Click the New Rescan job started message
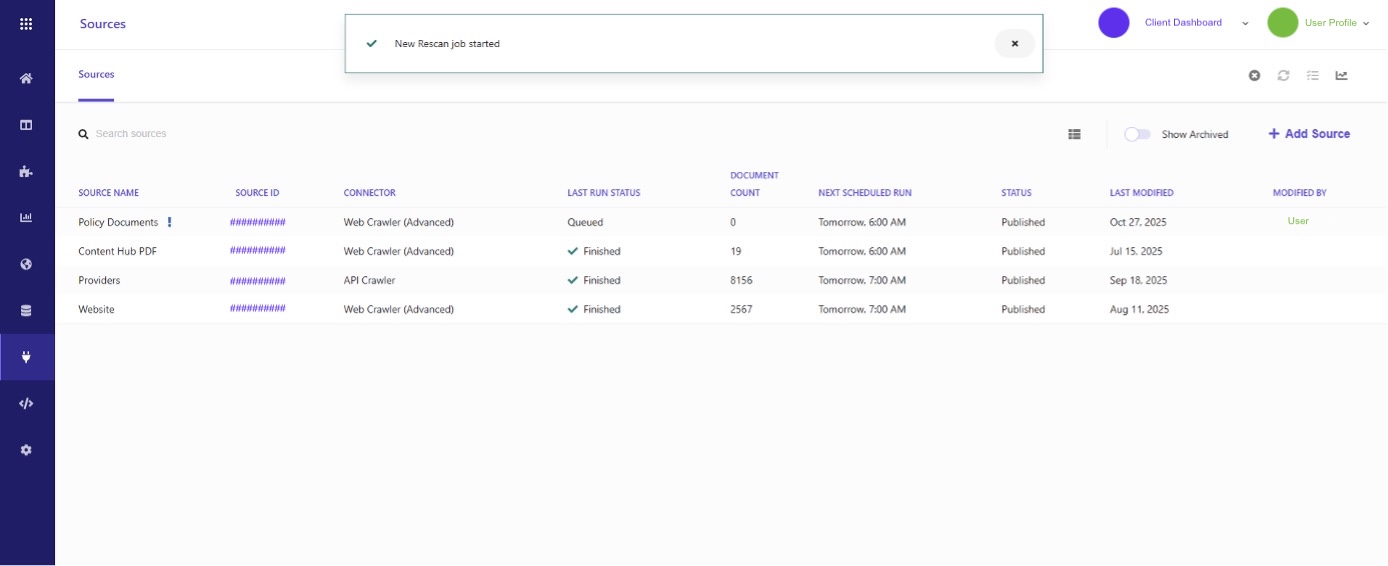The width and height of the screenshot is (1388, 566). 447,44
